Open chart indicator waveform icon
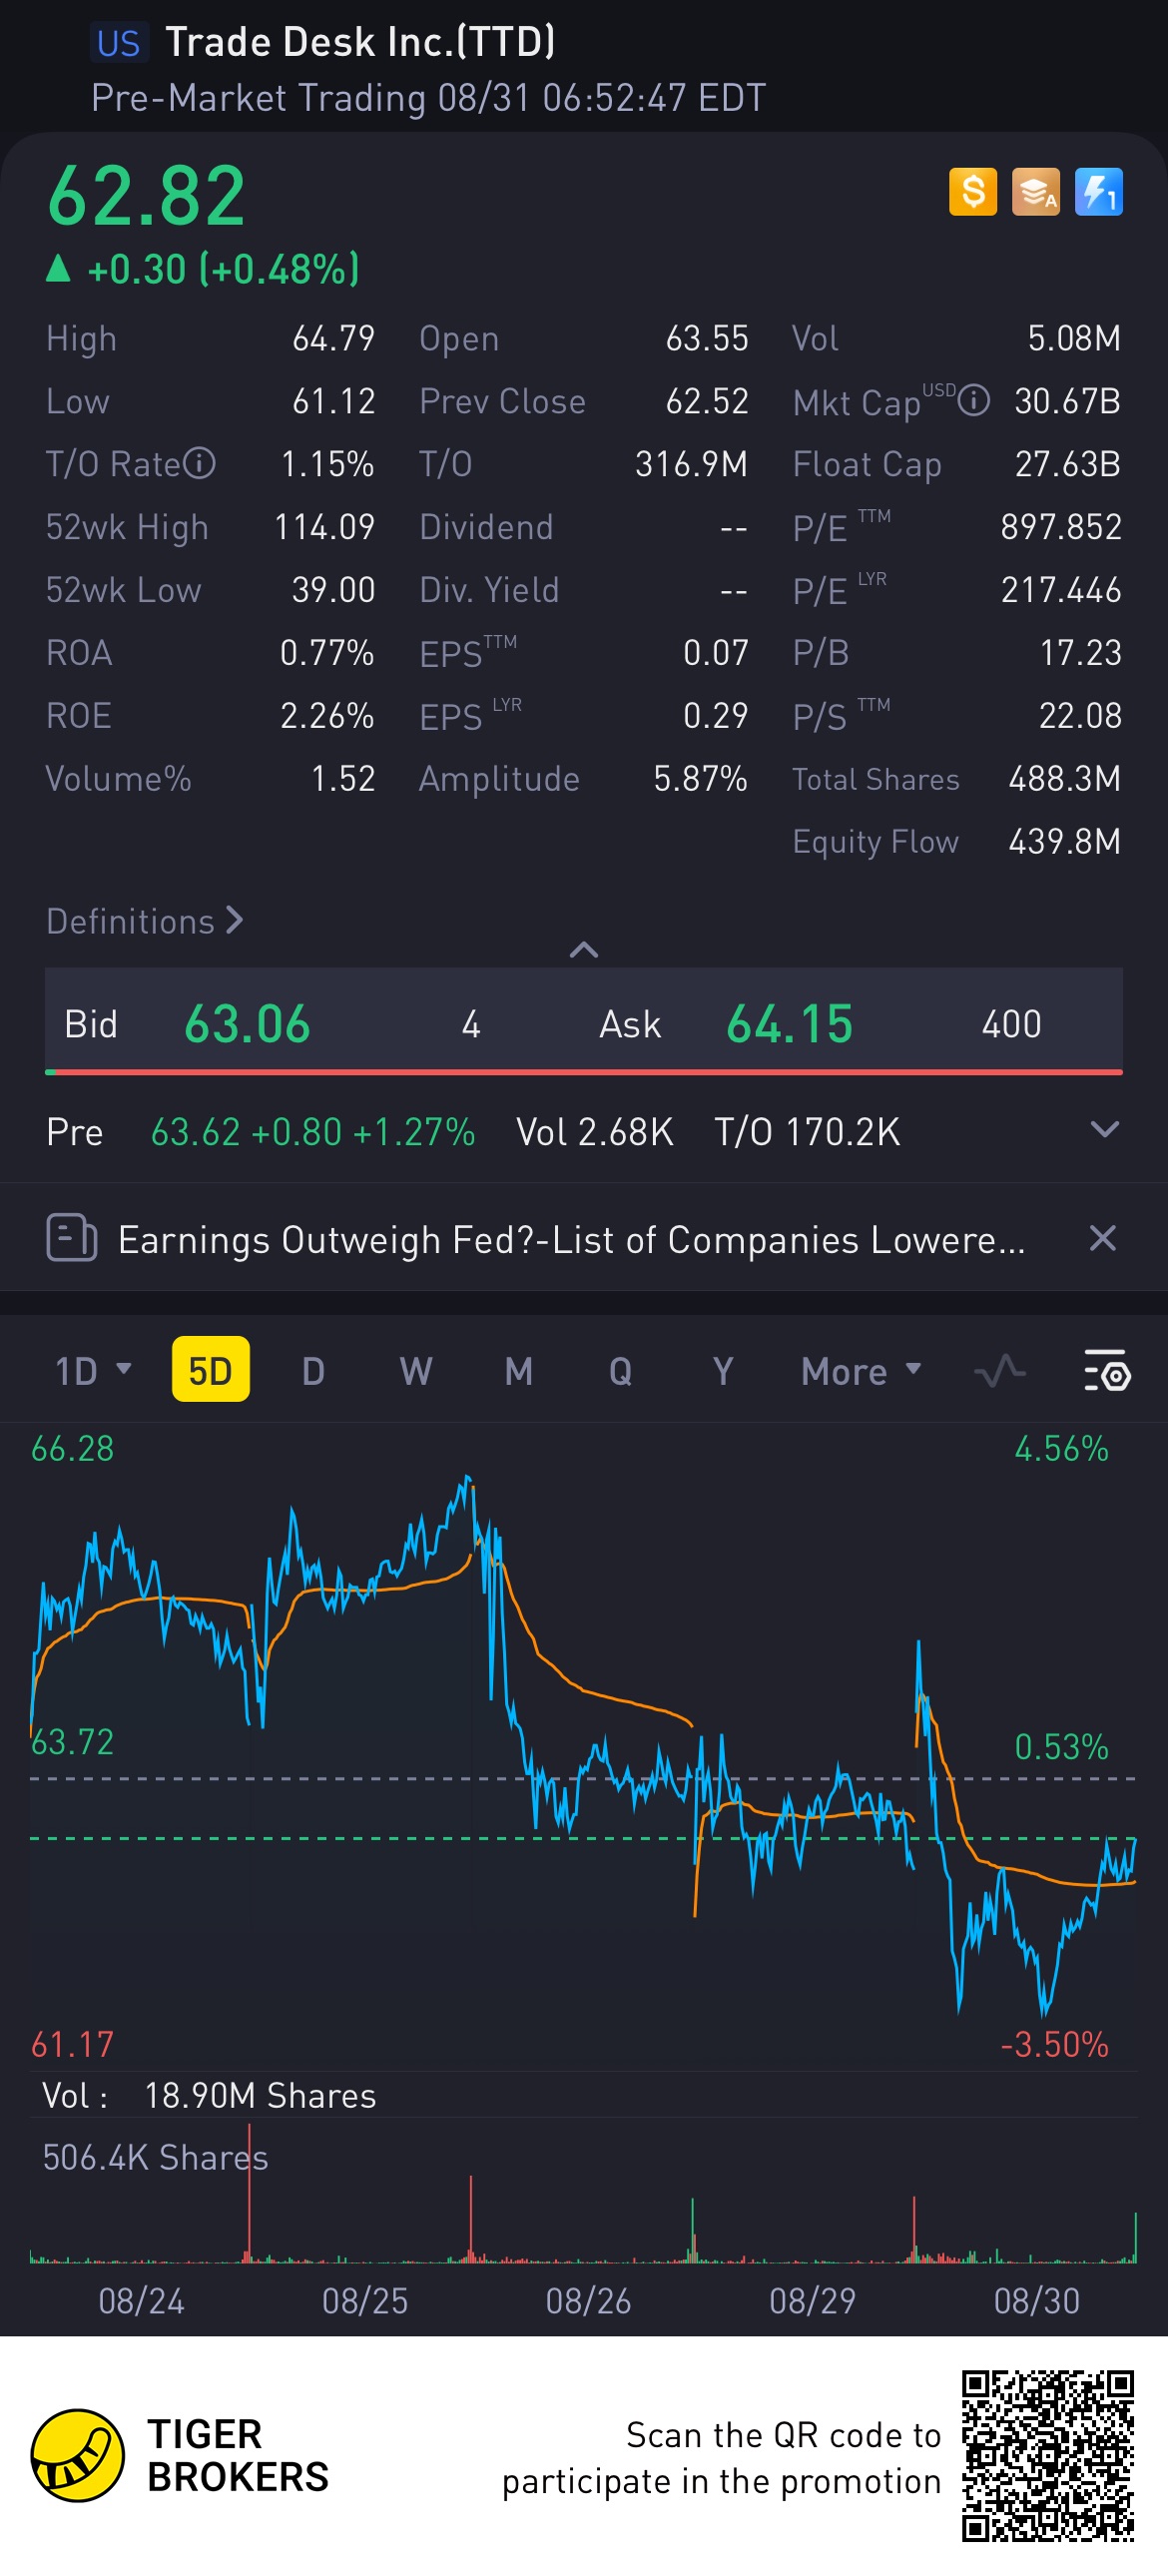This screenshot has height=2576, width=1168. click(1000, 1371)
